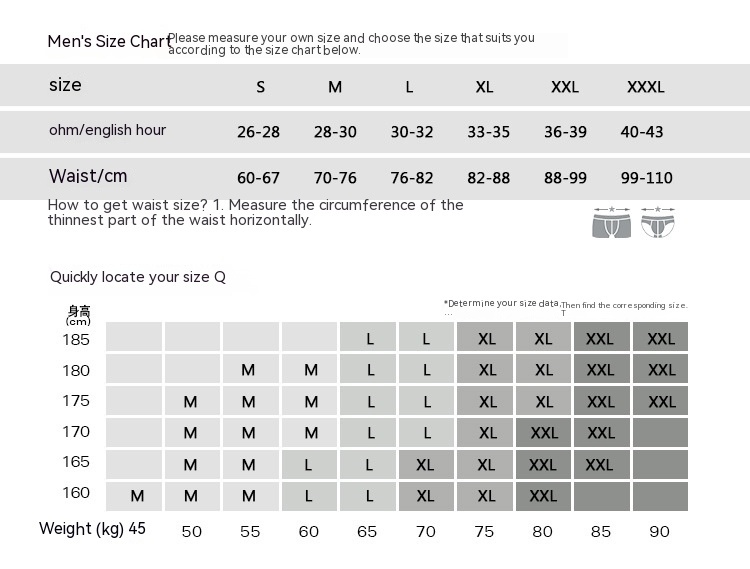Screen dimensions: 750x569
Task: Select the XL cell at 165 cm, 70 kg
Action: 426,465
